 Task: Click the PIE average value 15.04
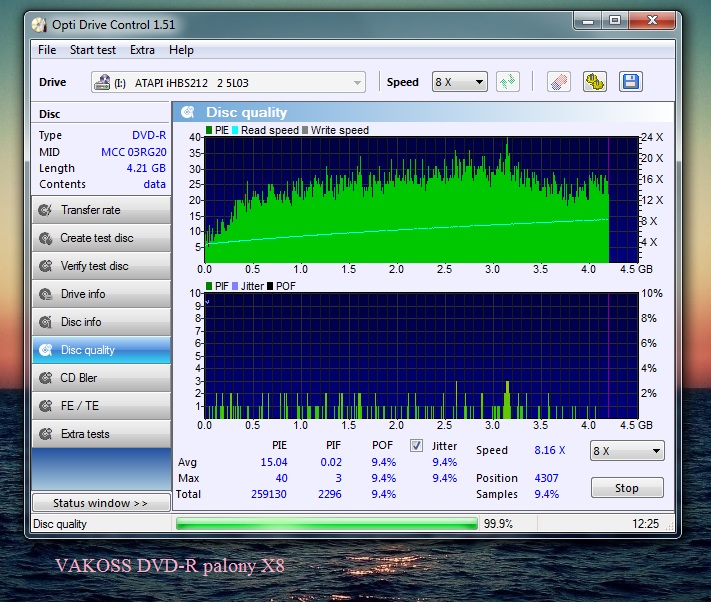pyautogui.click(x=274, y=462)
